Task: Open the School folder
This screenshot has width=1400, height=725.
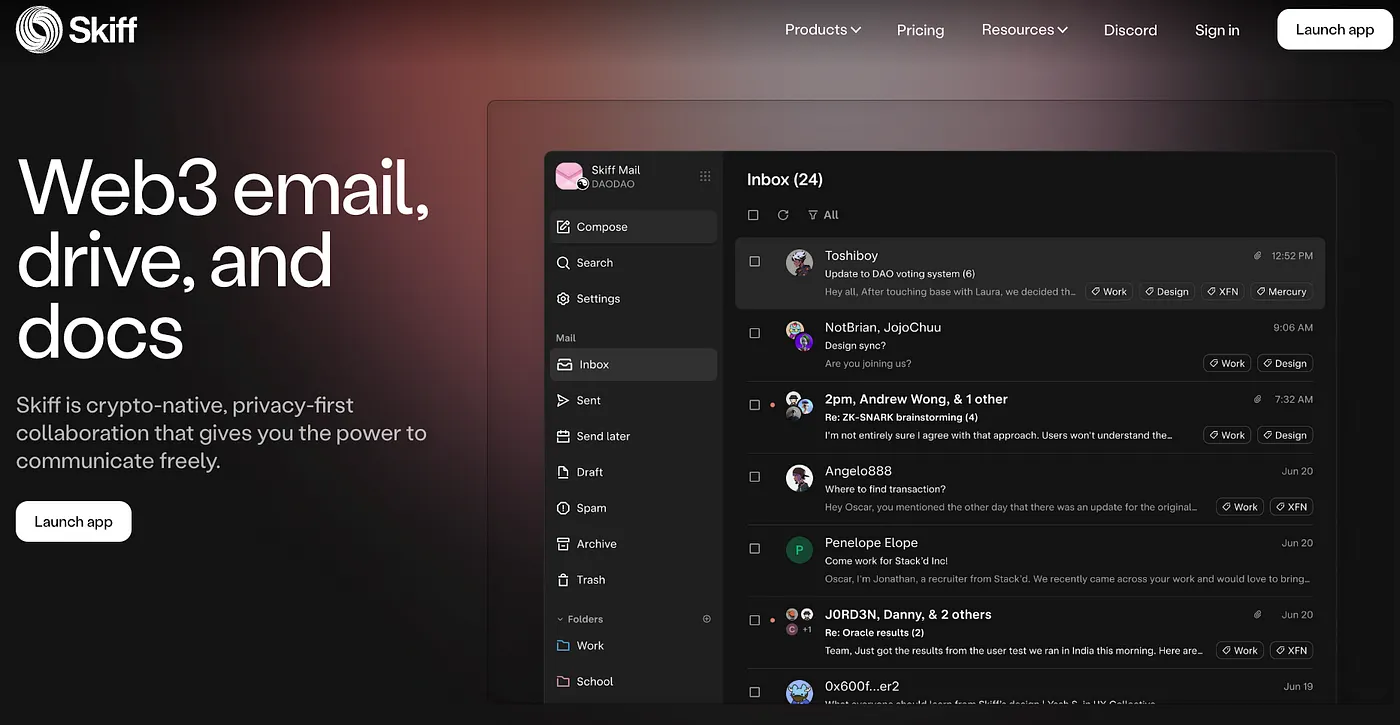Action: tap(633, 682)
